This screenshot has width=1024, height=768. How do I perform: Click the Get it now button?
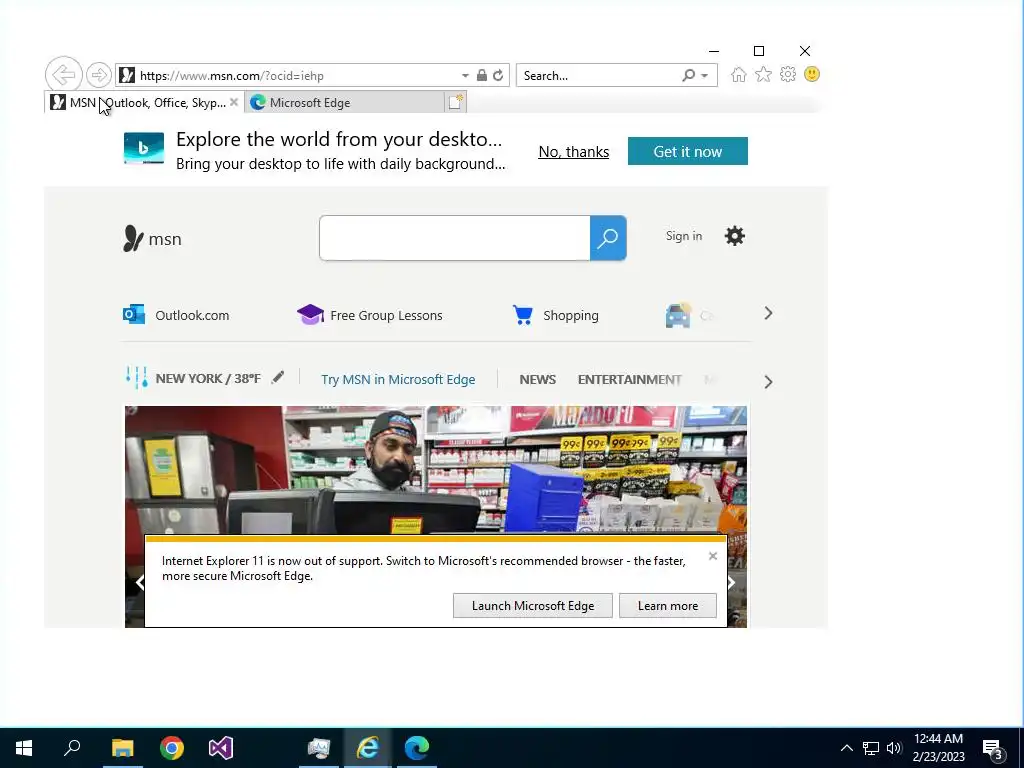coord(688,152)
